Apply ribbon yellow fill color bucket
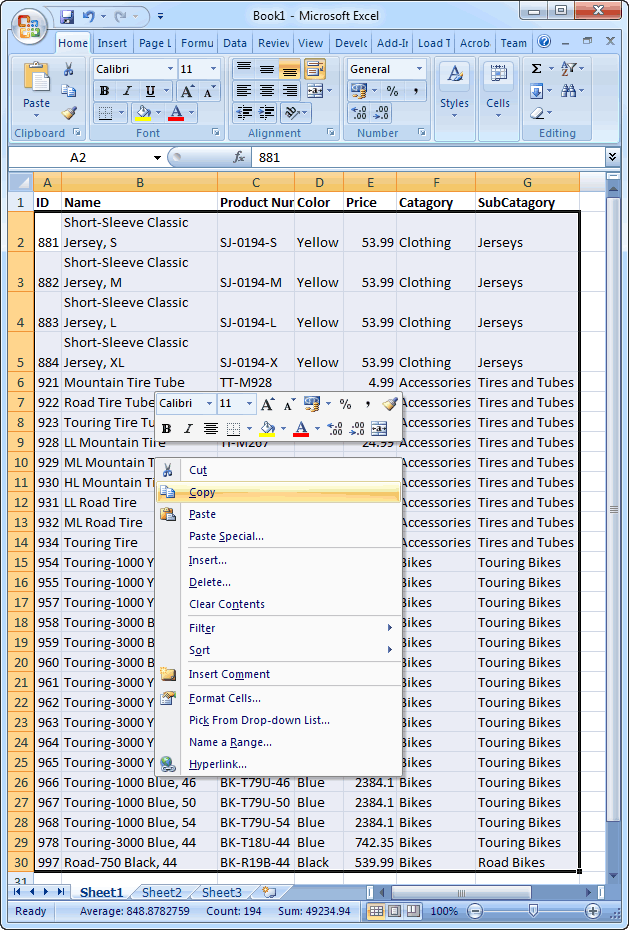 (143, 113)
